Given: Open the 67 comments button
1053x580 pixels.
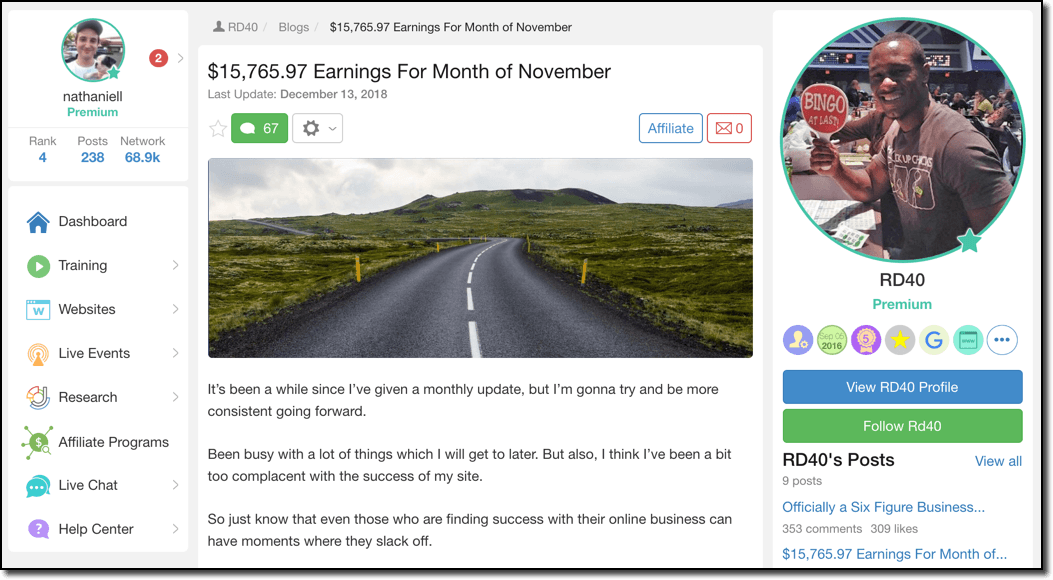Looking at the screenshot, I should click(x=259, y=128).
